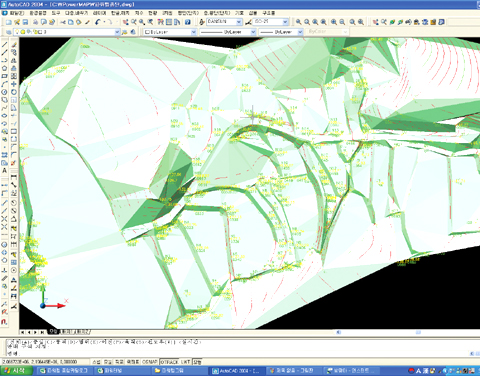Click the Cut scissors icon

point(62,22)
